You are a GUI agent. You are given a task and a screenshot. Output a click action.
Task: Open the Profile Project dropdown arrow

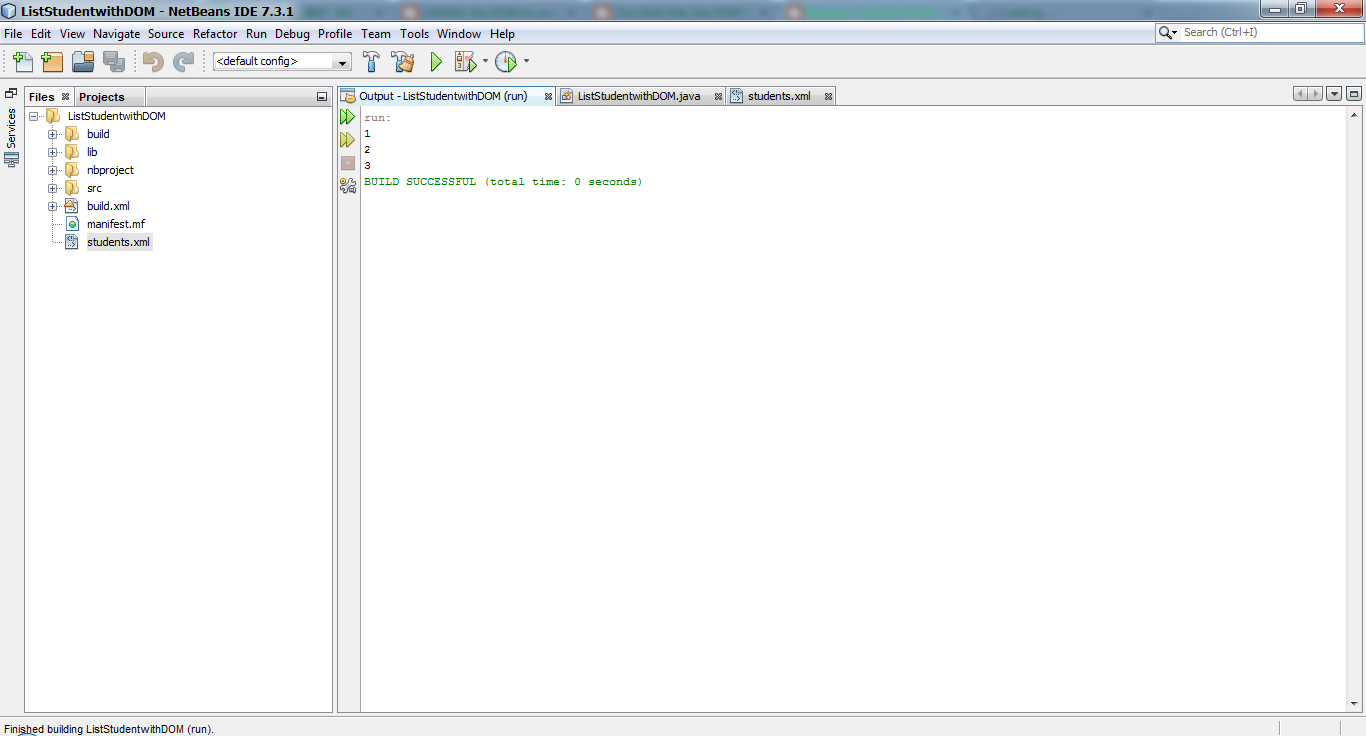pyautogui.click(x=526, y=61)
